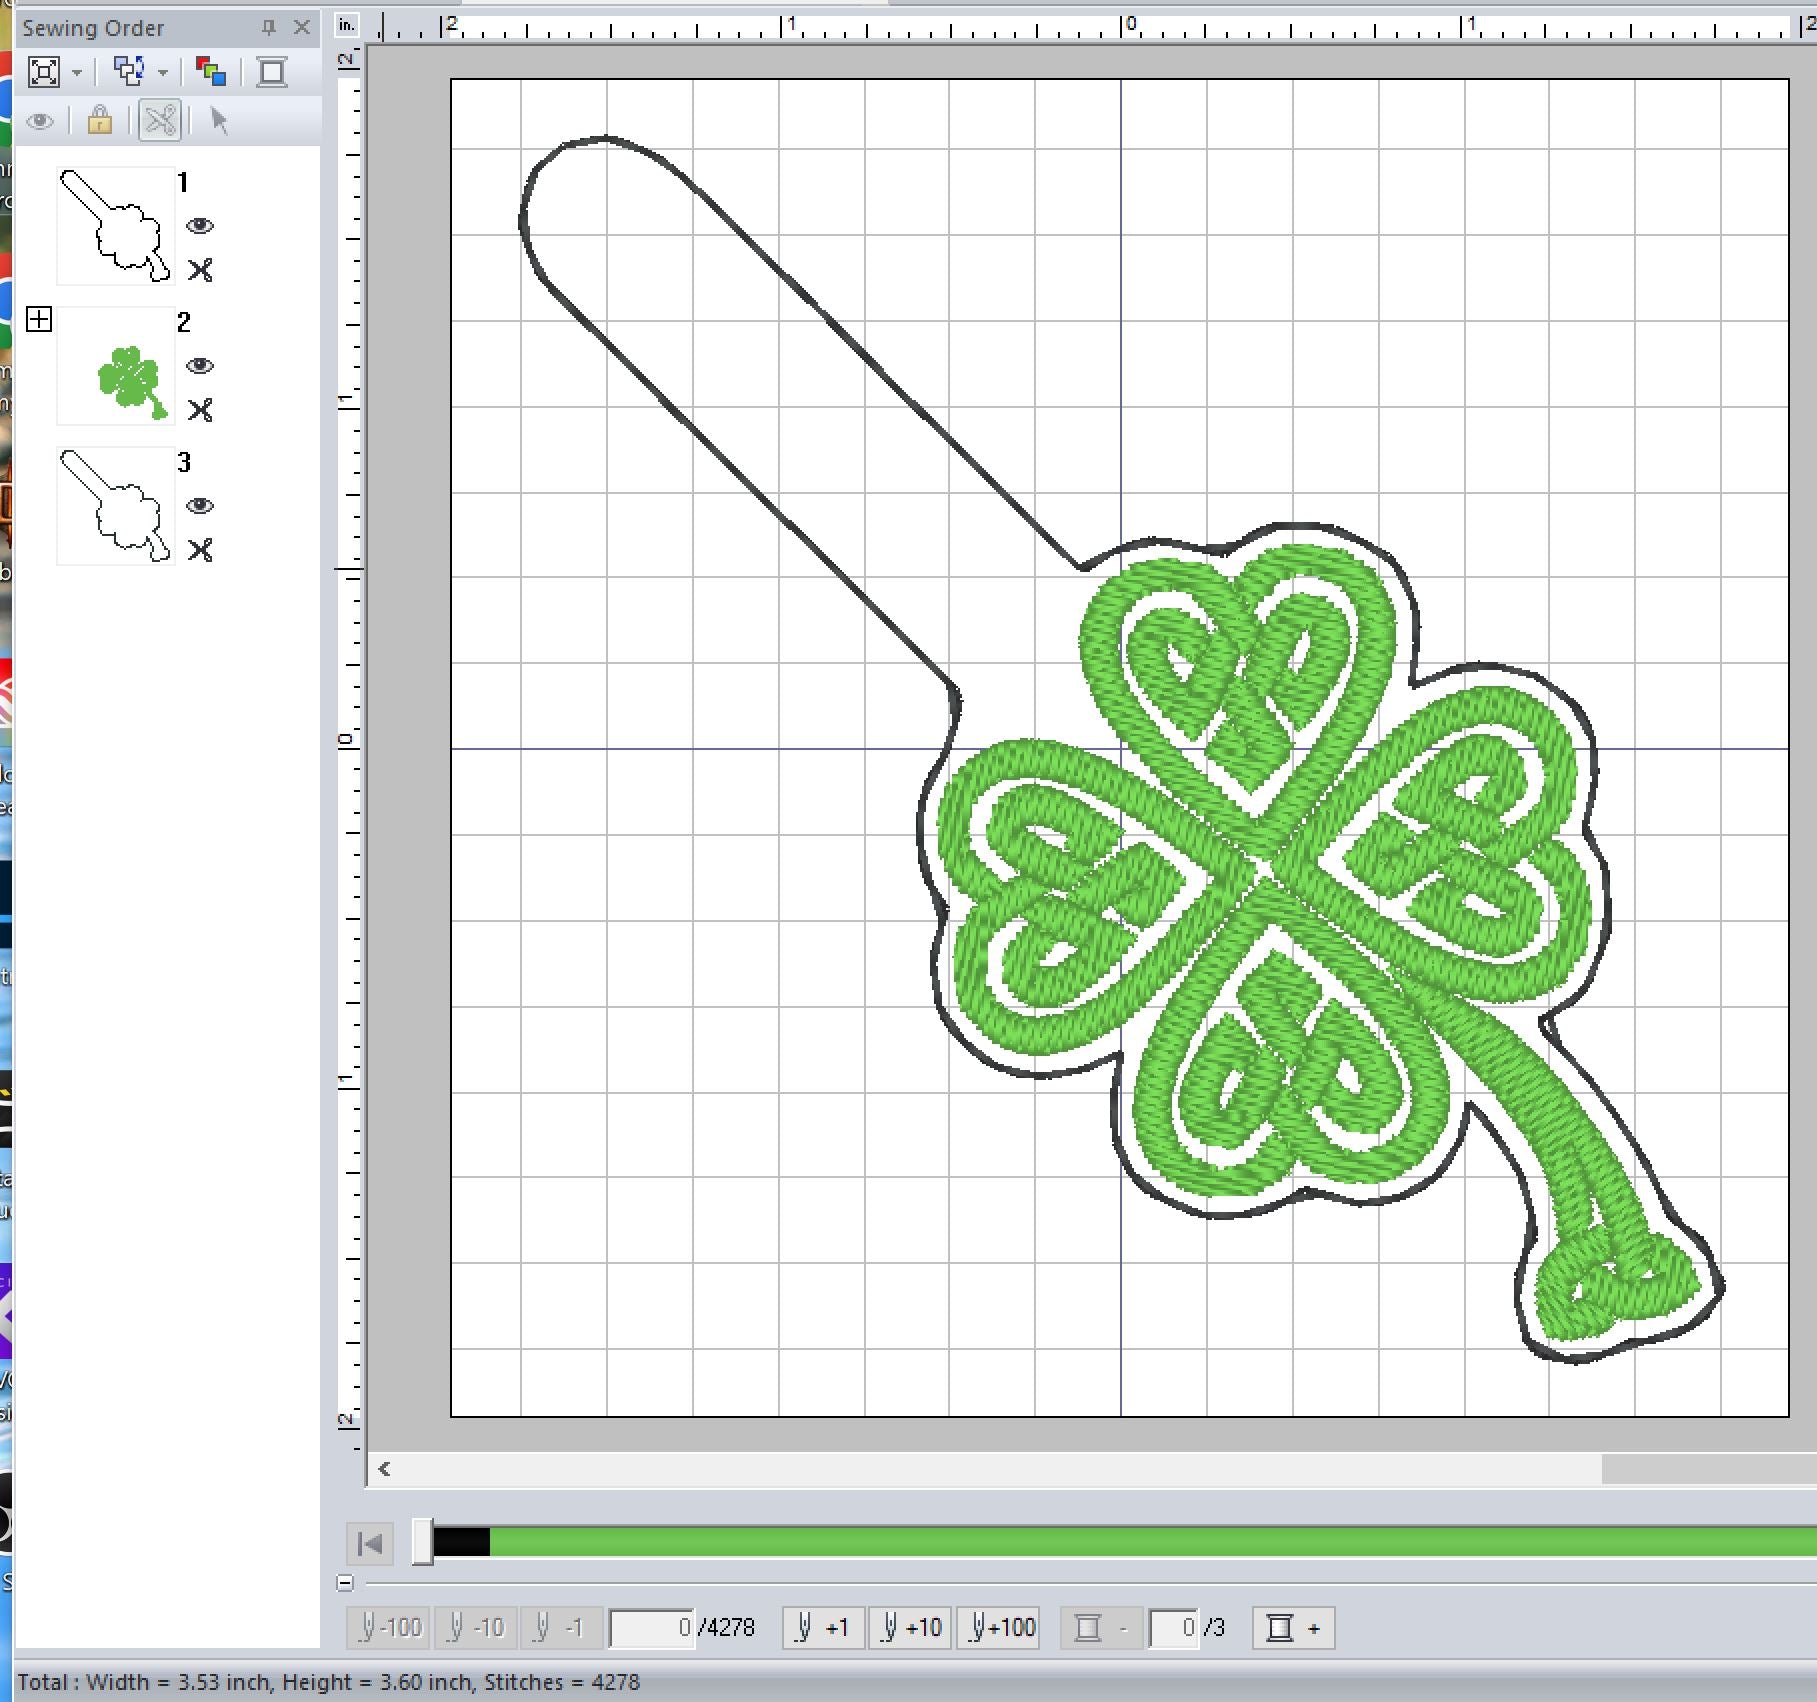Click the thread color change icon

click(211, 71)
